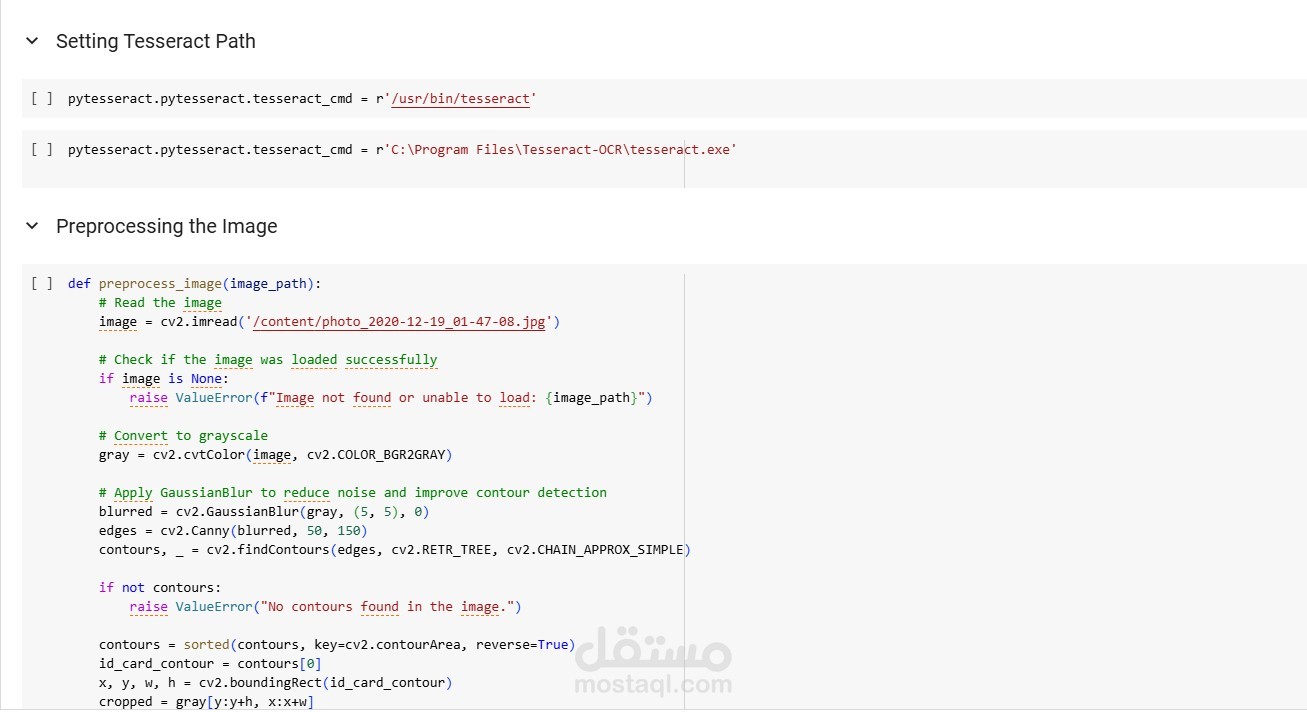Image resolution: width=1307 pixels, height=712 pixels.
Task: Click the cv2.Canny(blurred, 50, 150) line
Action: [x=233, y=530]
